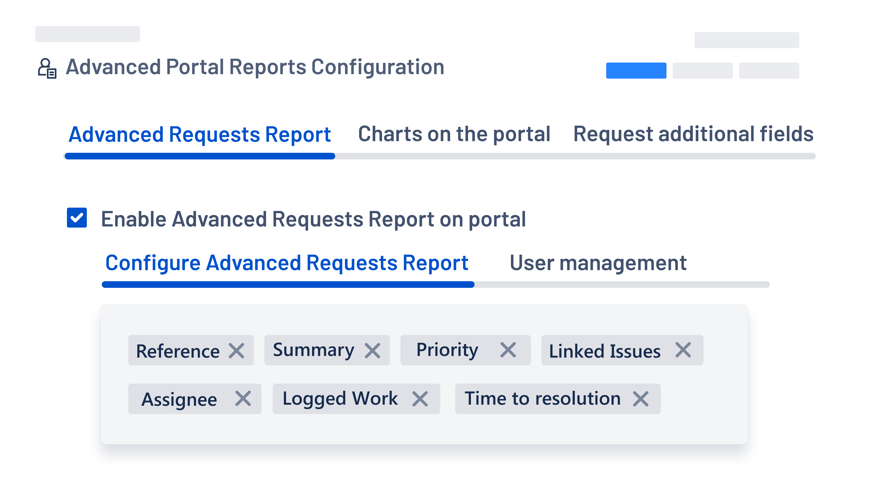This screenshot has height=496, width=871.
Task: Select the Advanced Requests Report tab
Action: [199, 134]
